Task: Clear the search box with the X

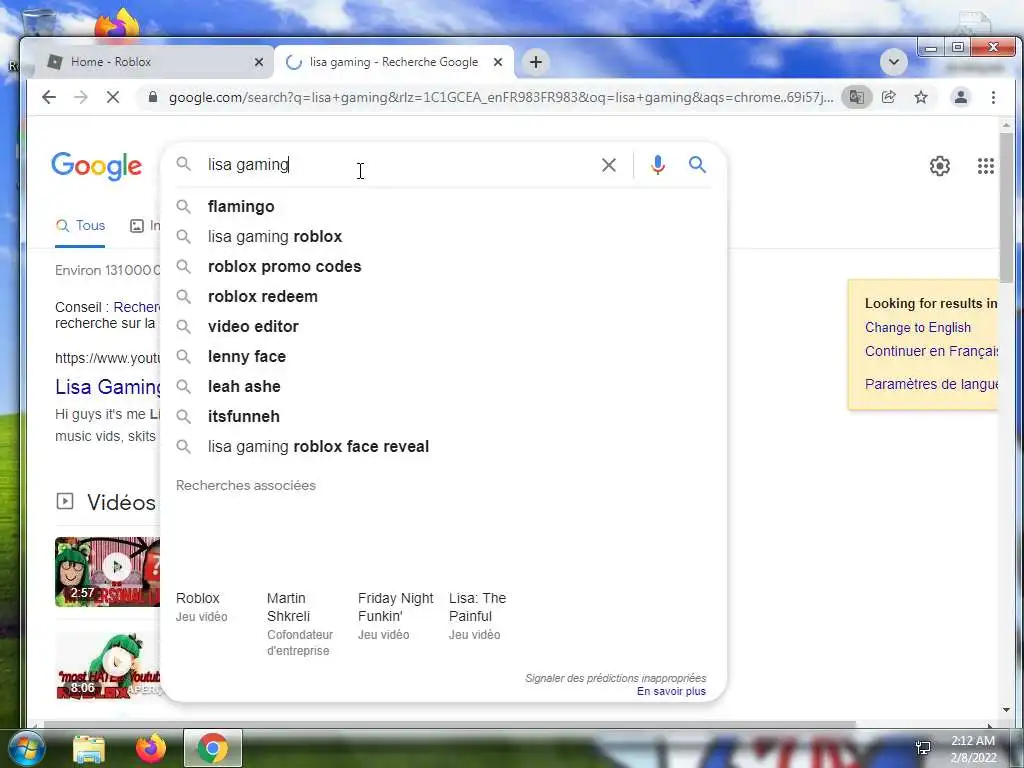Action: pyautogui.click(x=609, y=165)
